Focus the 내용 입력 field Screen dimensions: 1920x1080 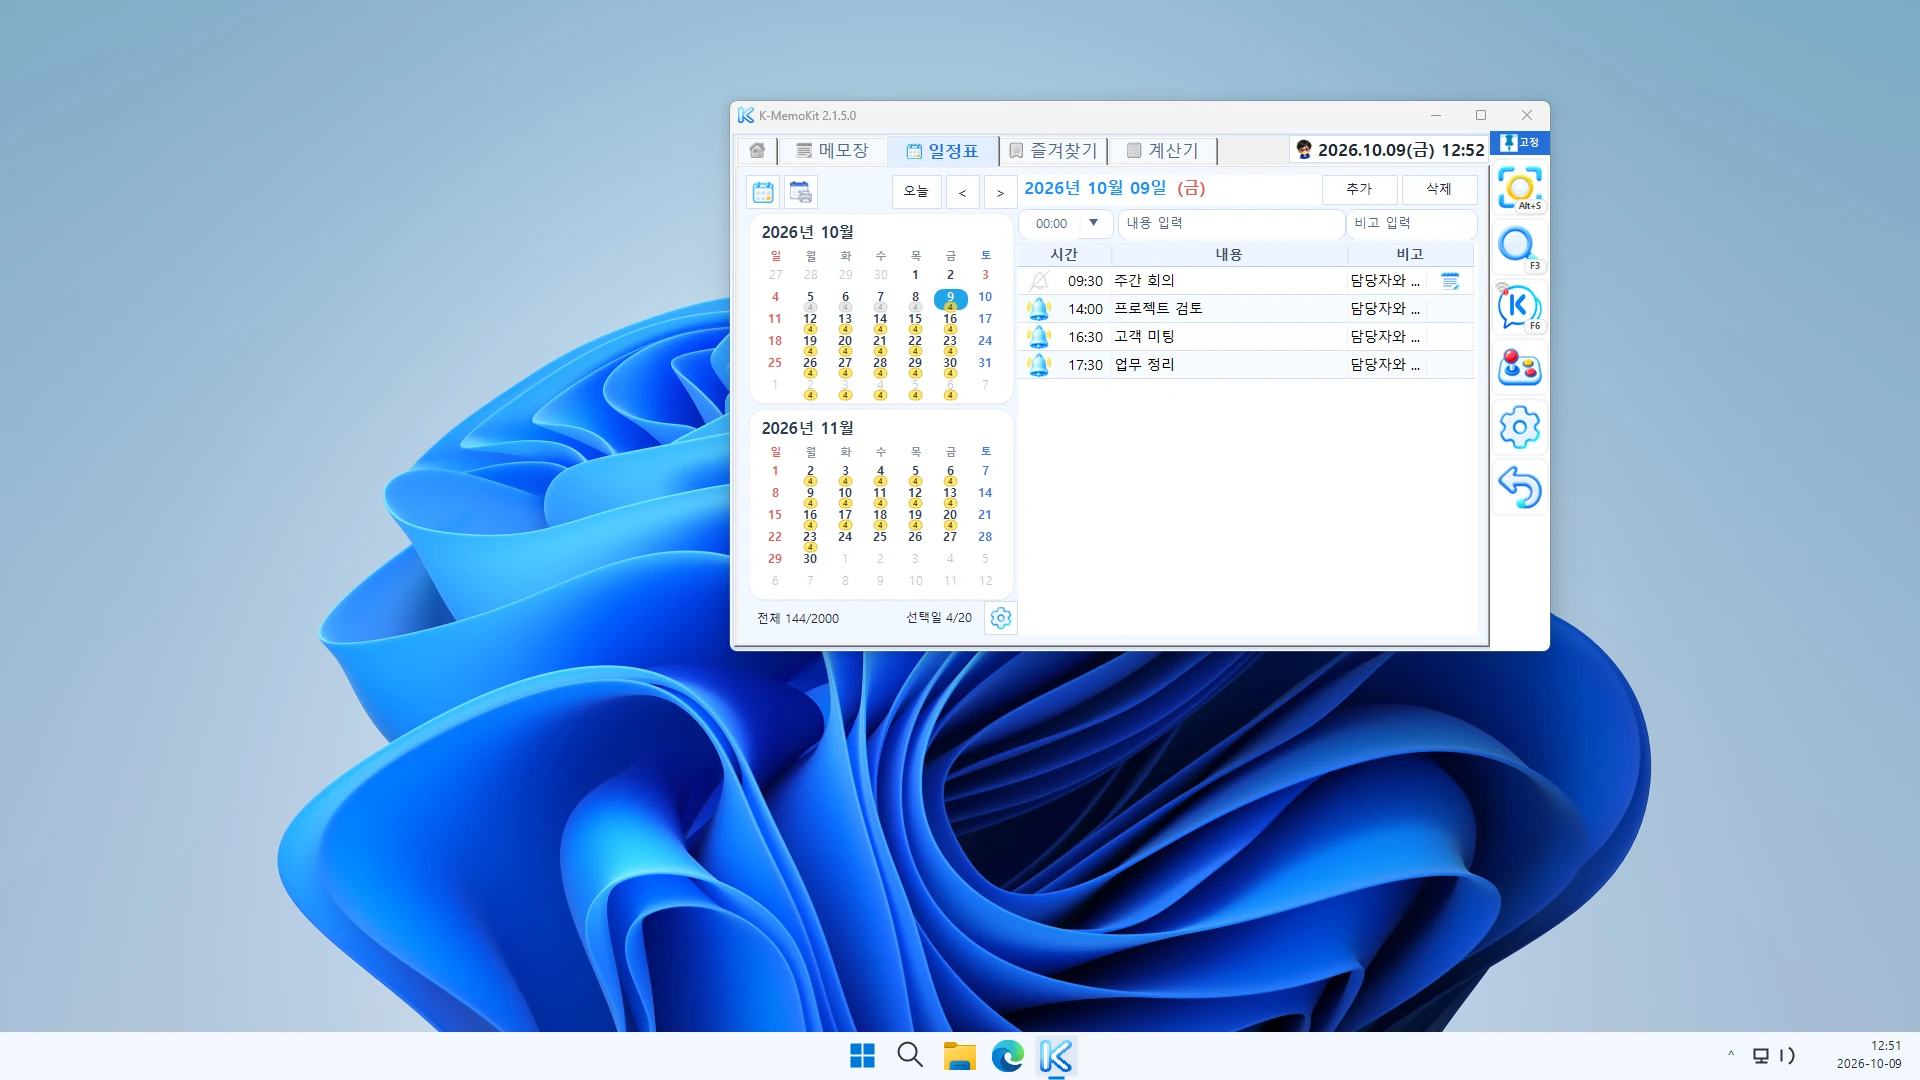point(1231,223)
